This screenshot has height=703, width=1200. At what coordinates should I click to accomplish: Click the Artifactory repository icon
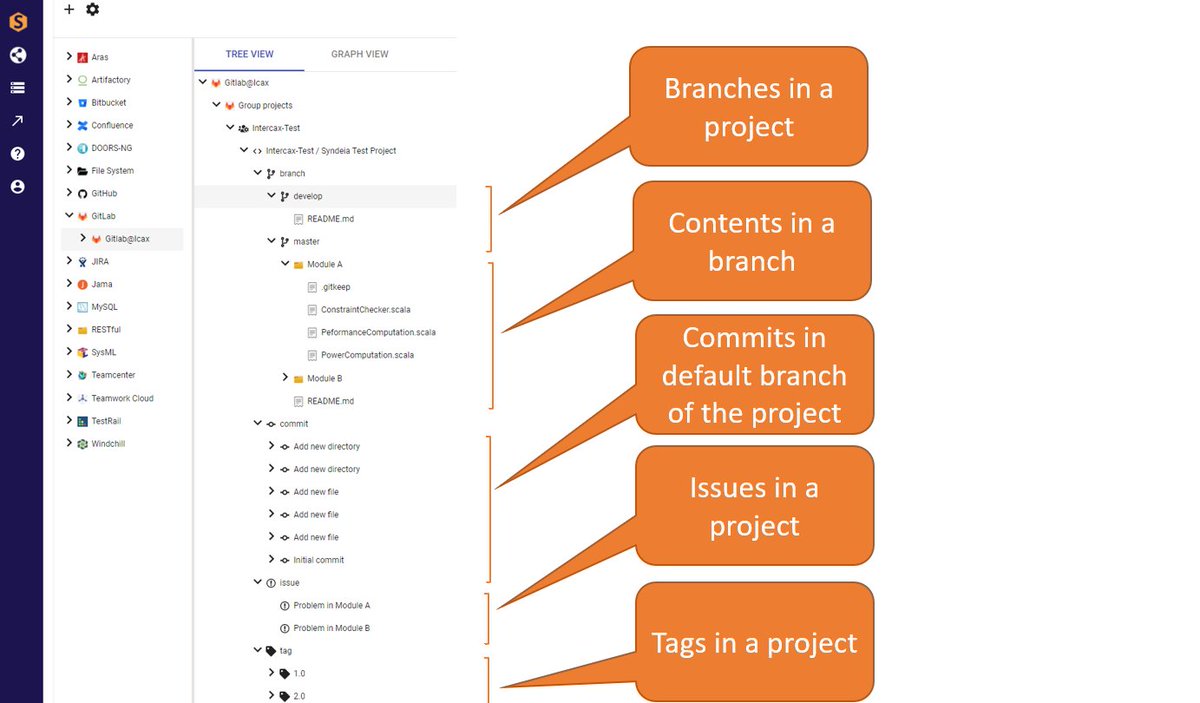click(83, 80)
